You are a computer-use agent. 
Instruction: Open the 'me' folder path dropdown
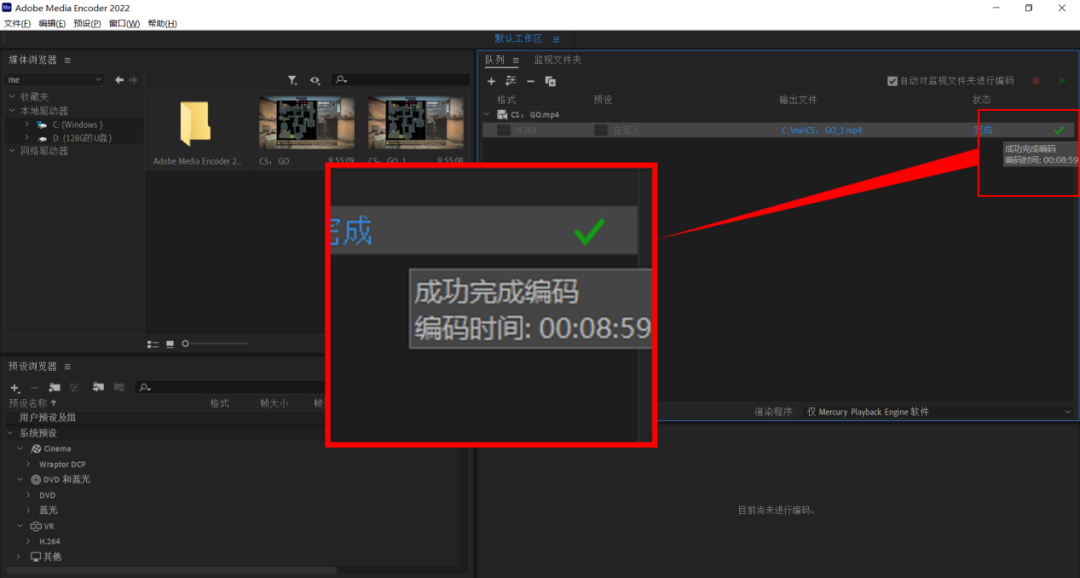coord(54,80)
